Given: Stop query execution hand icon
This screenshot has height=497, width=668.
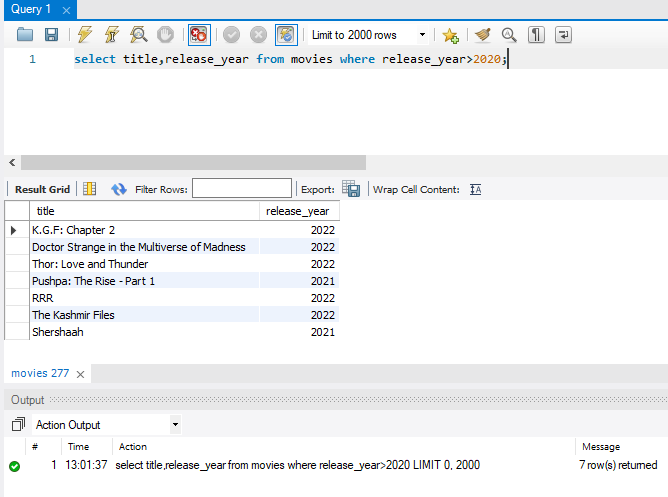Looking at the screenshot, I should (x=165, y=34).
